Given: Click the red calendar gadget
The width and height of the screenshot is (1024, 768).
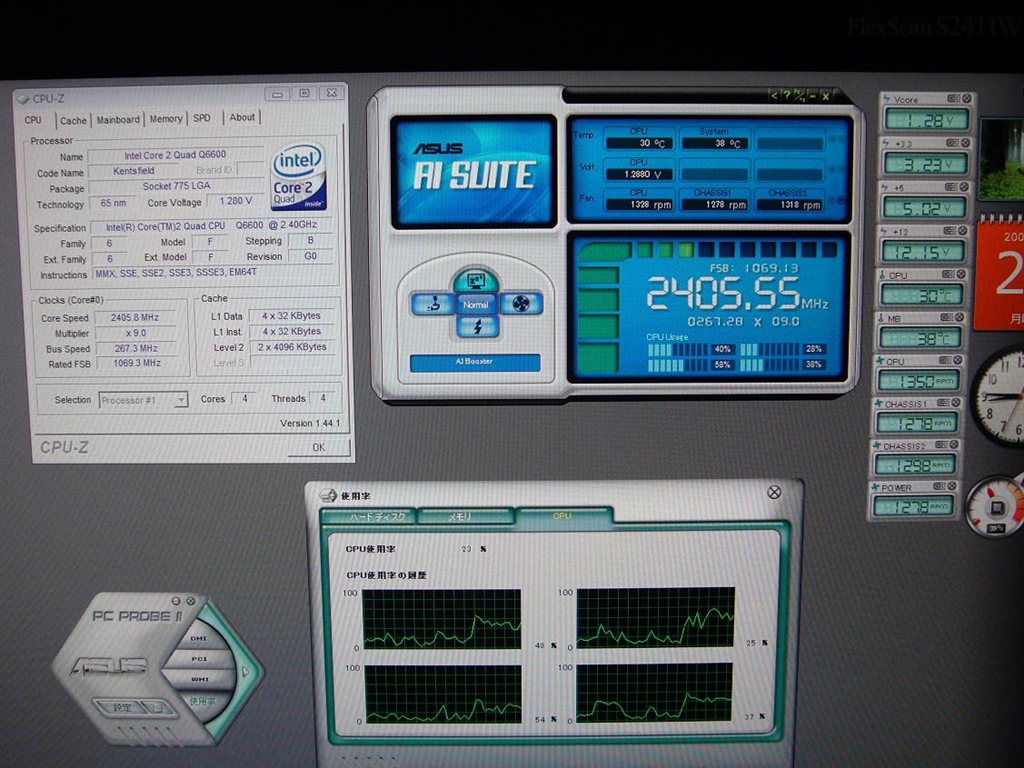Looking at the screenshot, I should 999,273.
